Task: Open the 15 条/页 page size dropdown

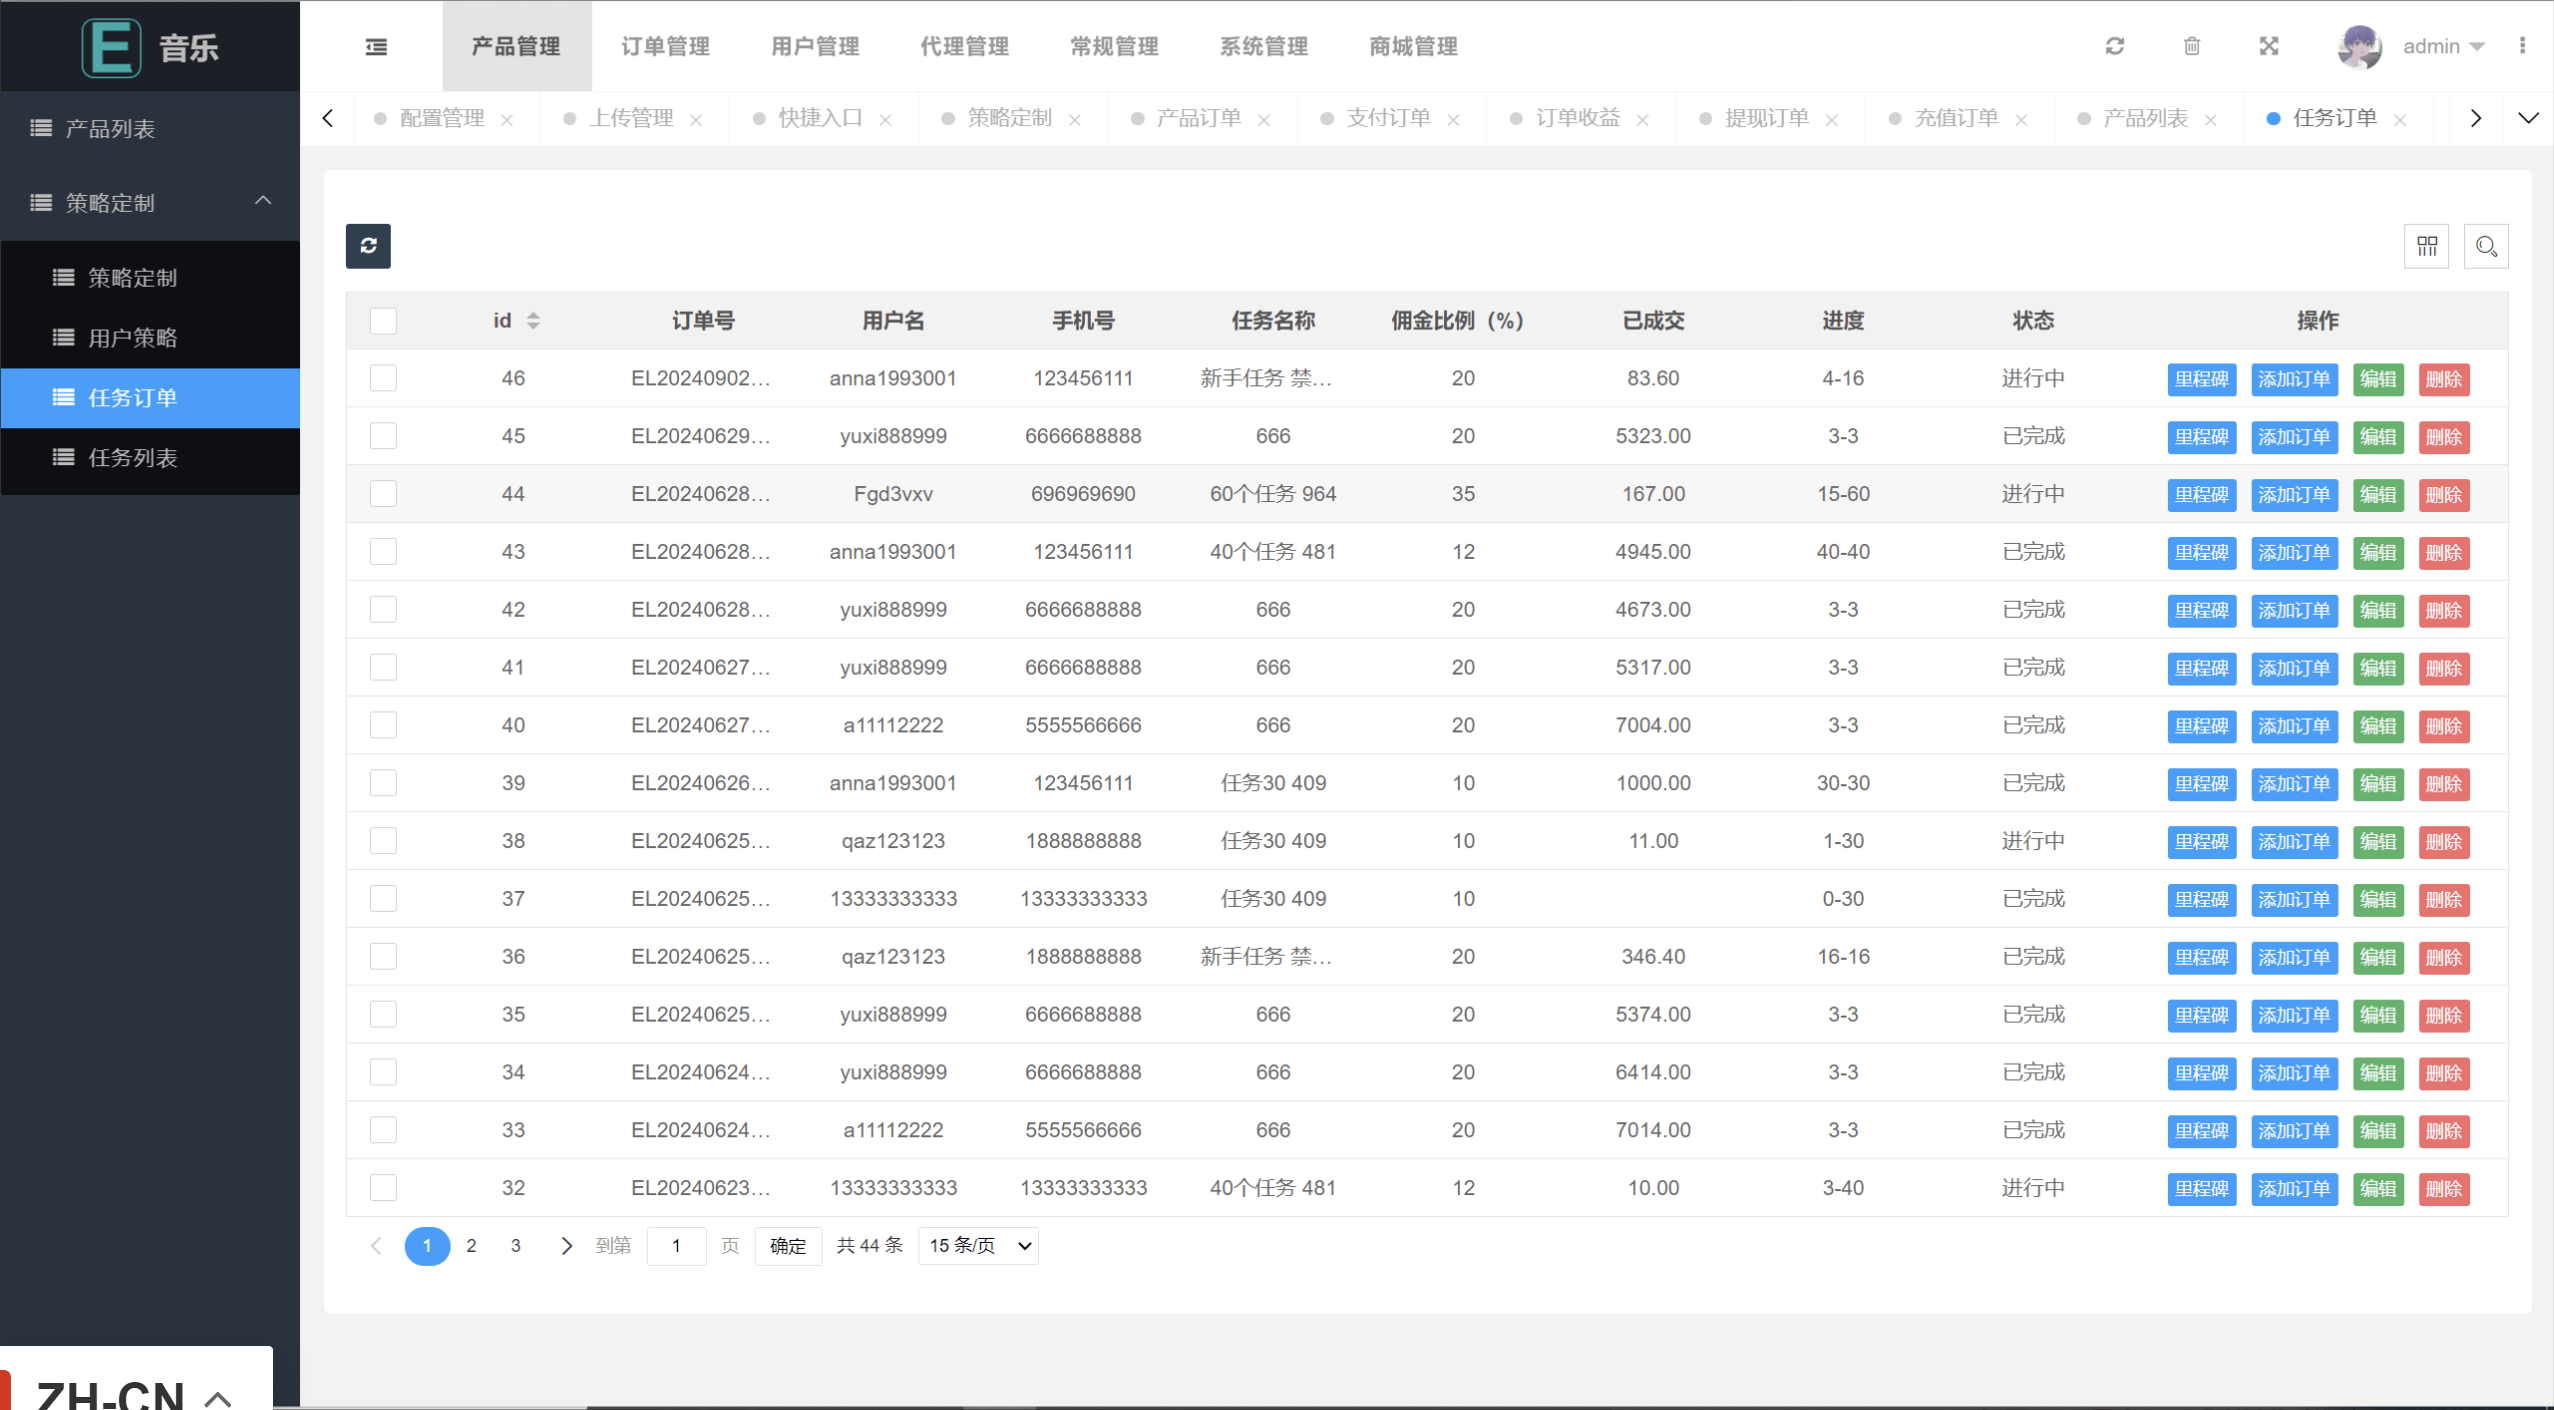Action: (978, 1246)
